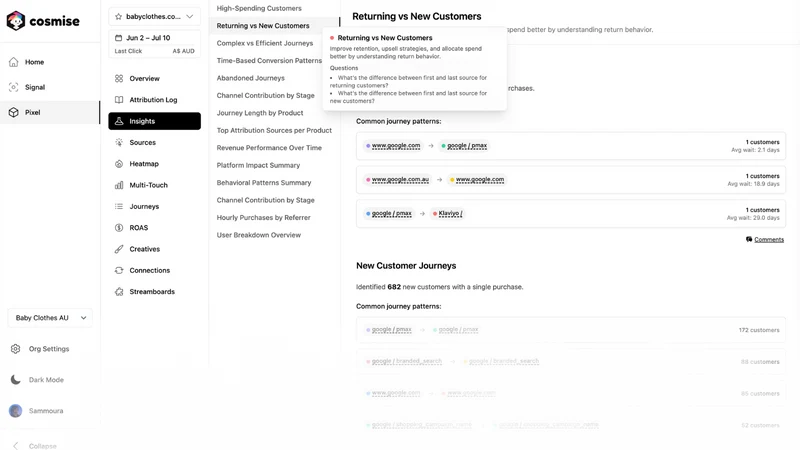Click the Streamboards icon
The width and height of the screenshot is (800, 450).
click(119, 292)
